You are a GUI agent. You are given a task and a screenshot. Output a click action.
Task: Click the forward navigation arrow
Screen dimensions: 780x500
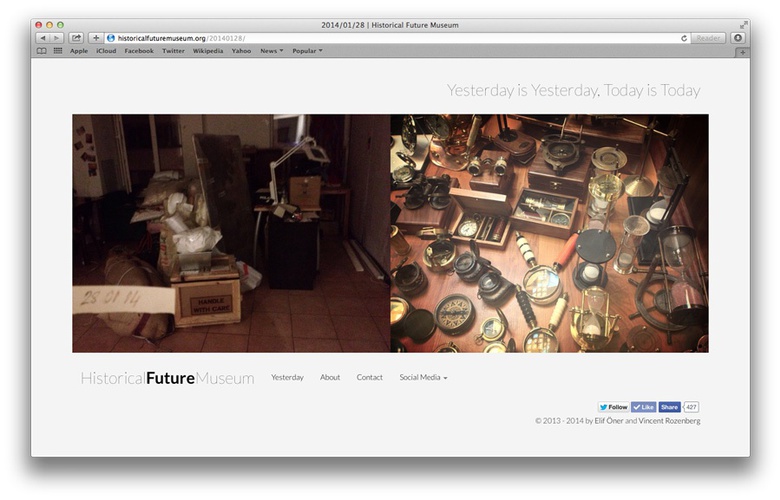[56, 38]
